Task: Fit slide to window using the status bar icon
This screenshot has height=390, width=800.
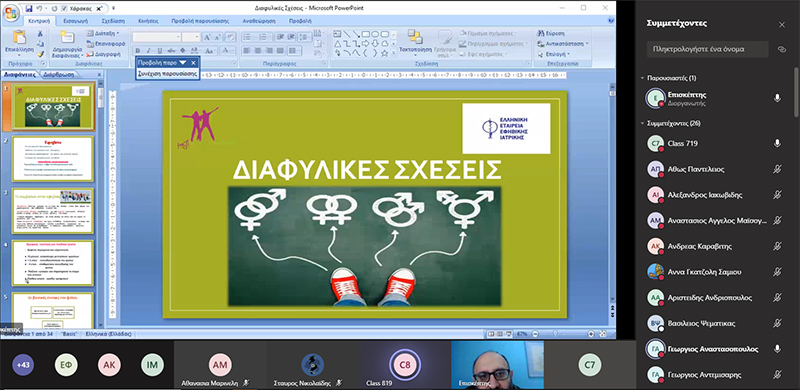Action: (x=603, y=334)
